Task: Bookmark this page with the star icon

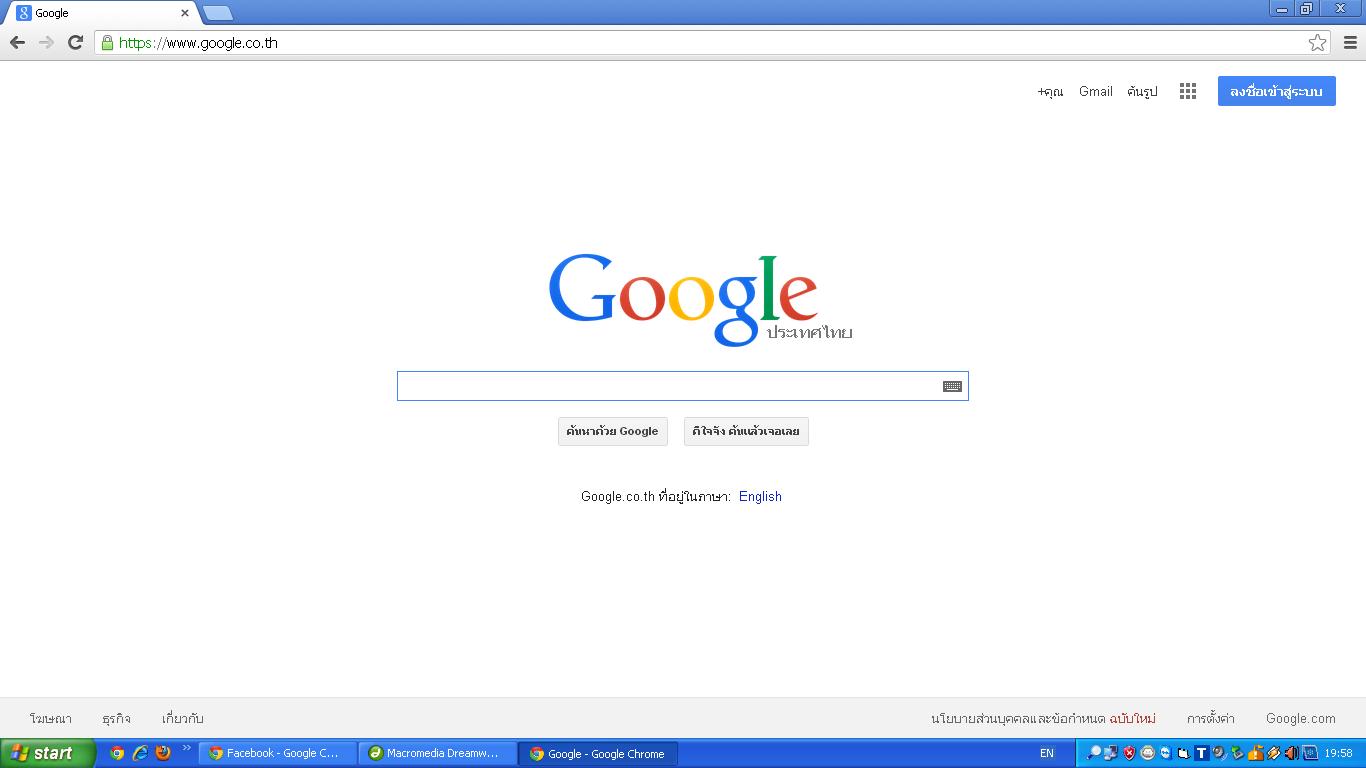Action: tap(1317, 42)
